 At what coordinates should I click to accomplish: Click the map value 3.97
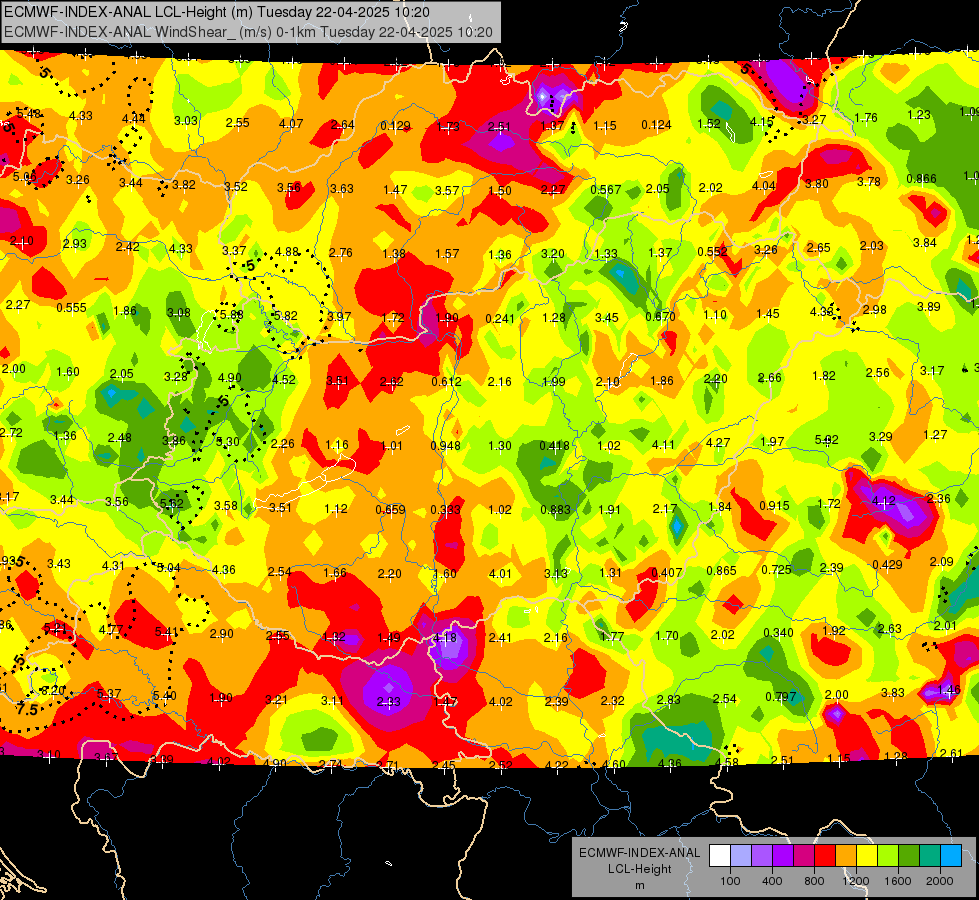coord(339,317)
